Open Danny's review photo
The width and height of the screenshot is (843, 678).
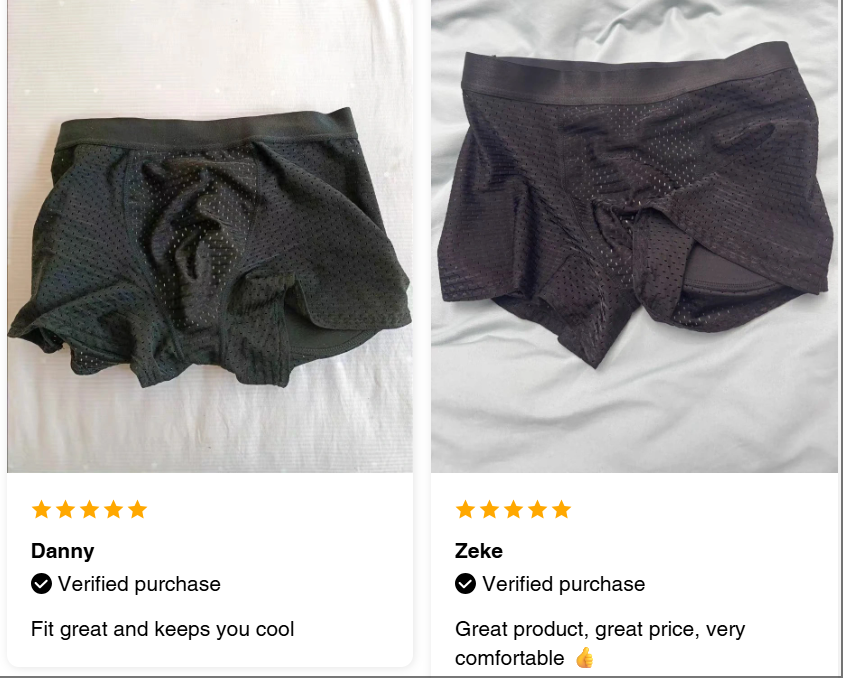(210, 236)
